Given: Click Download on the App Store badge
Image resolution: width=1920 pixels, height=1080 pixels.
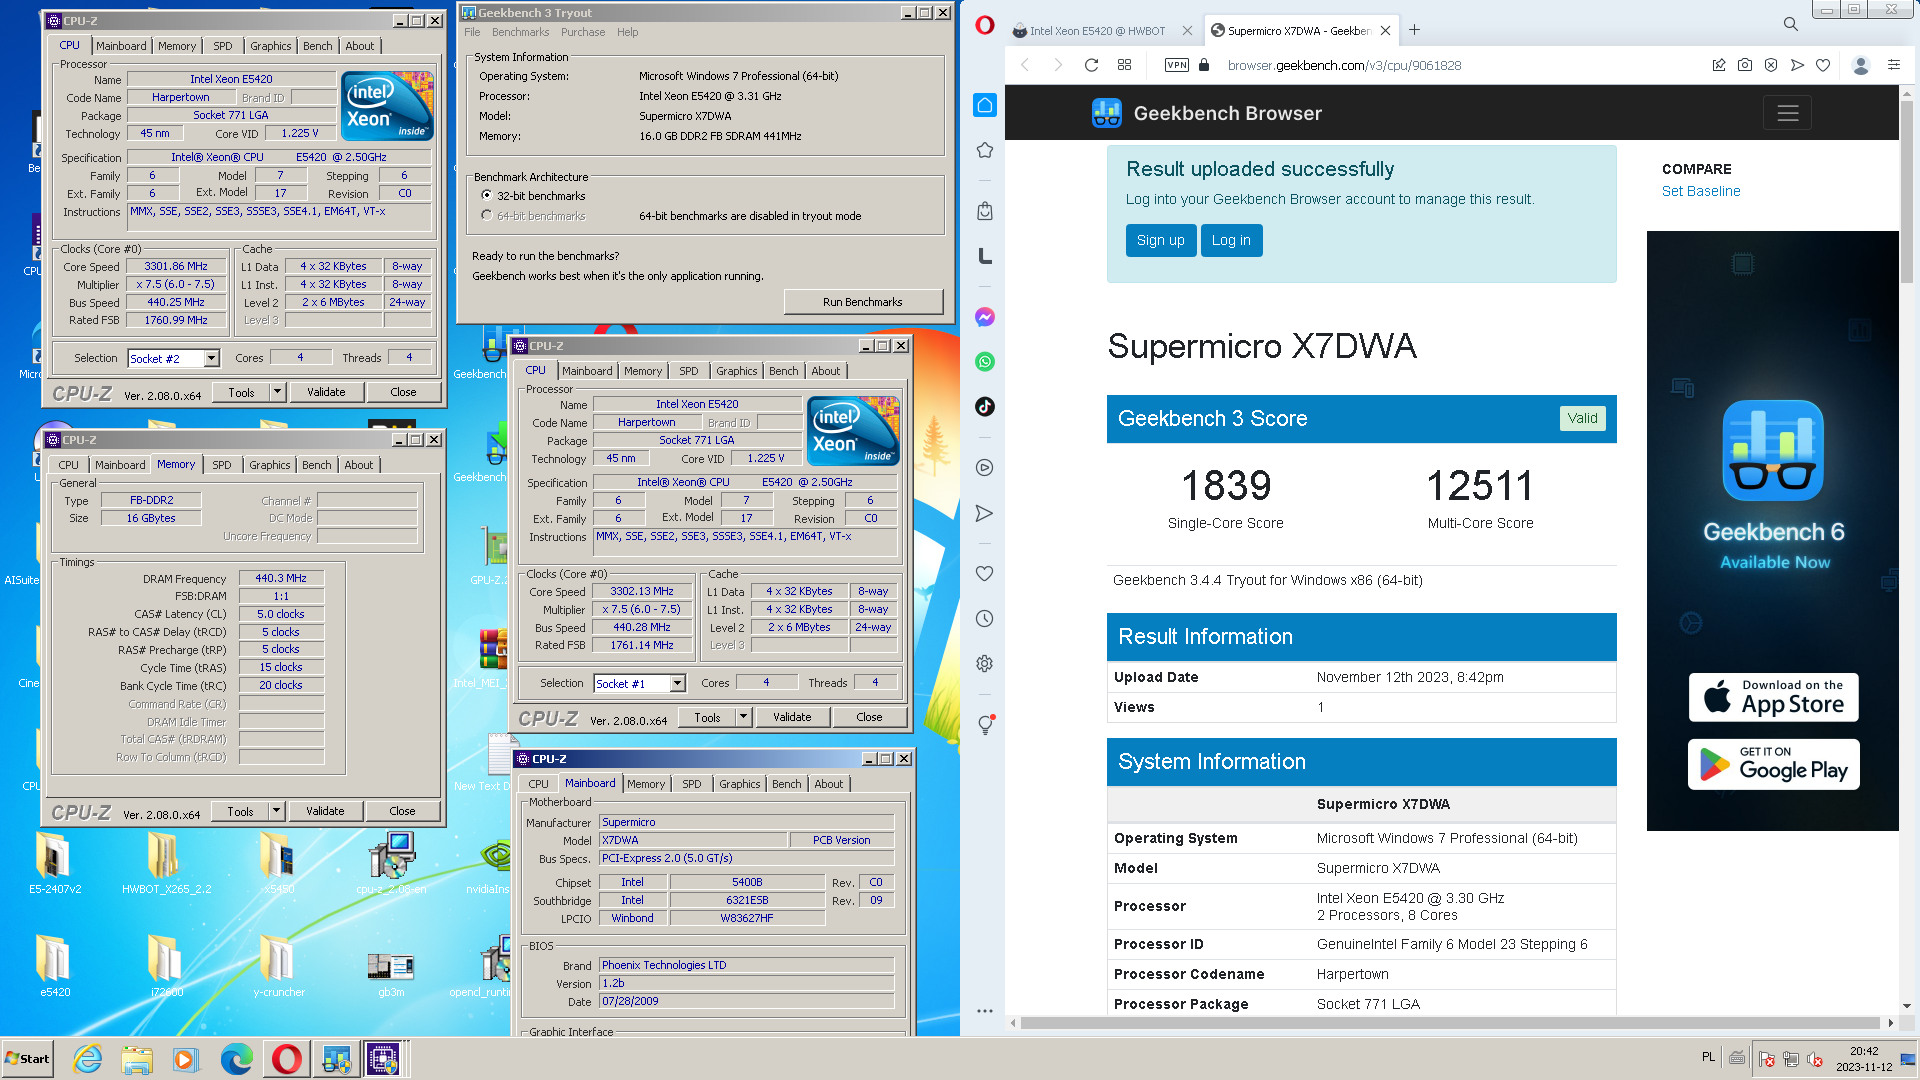Looking at the screenshot, I should pos(1774,698).
